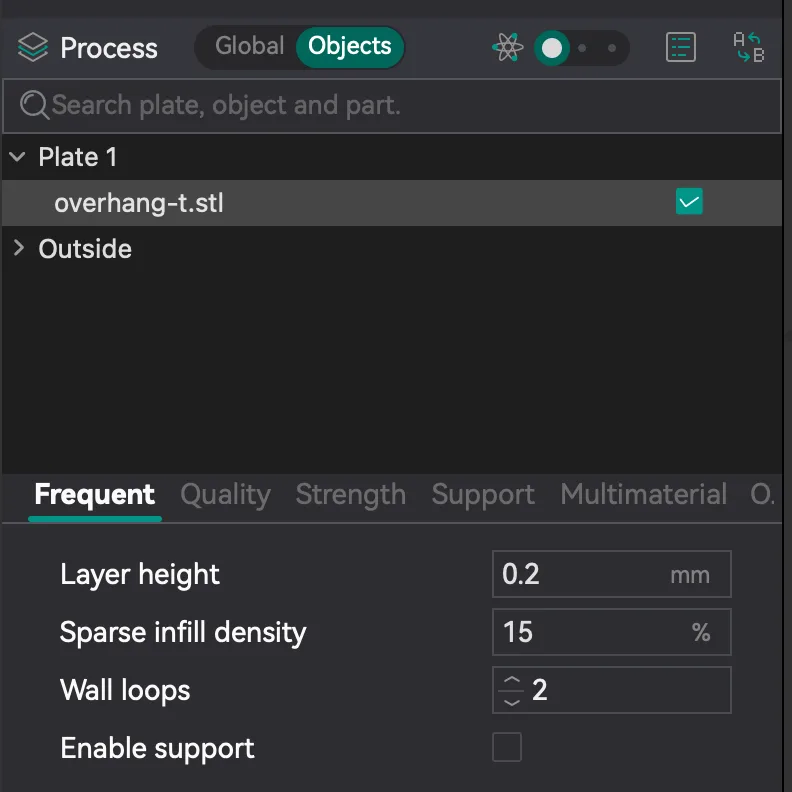Open the Frequent settings tab
This screenshot has height=792, width=792.
pos(94,494)
